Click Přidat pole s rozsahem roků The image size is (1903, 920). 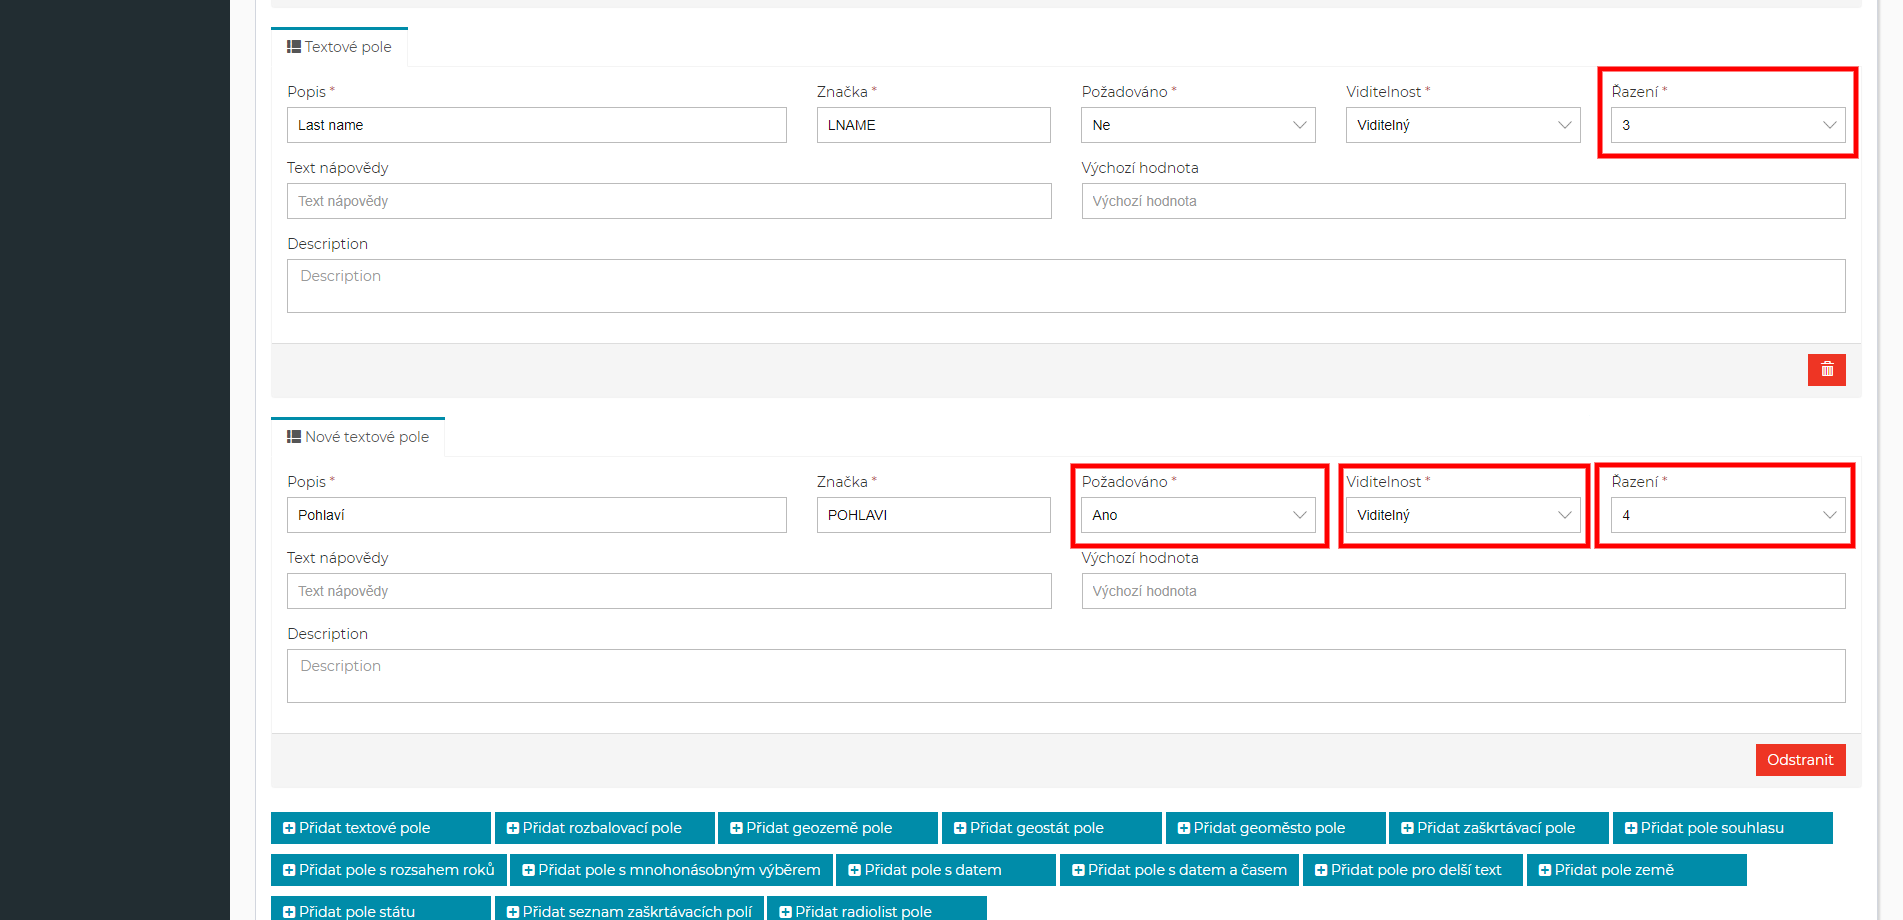point(389,870)
